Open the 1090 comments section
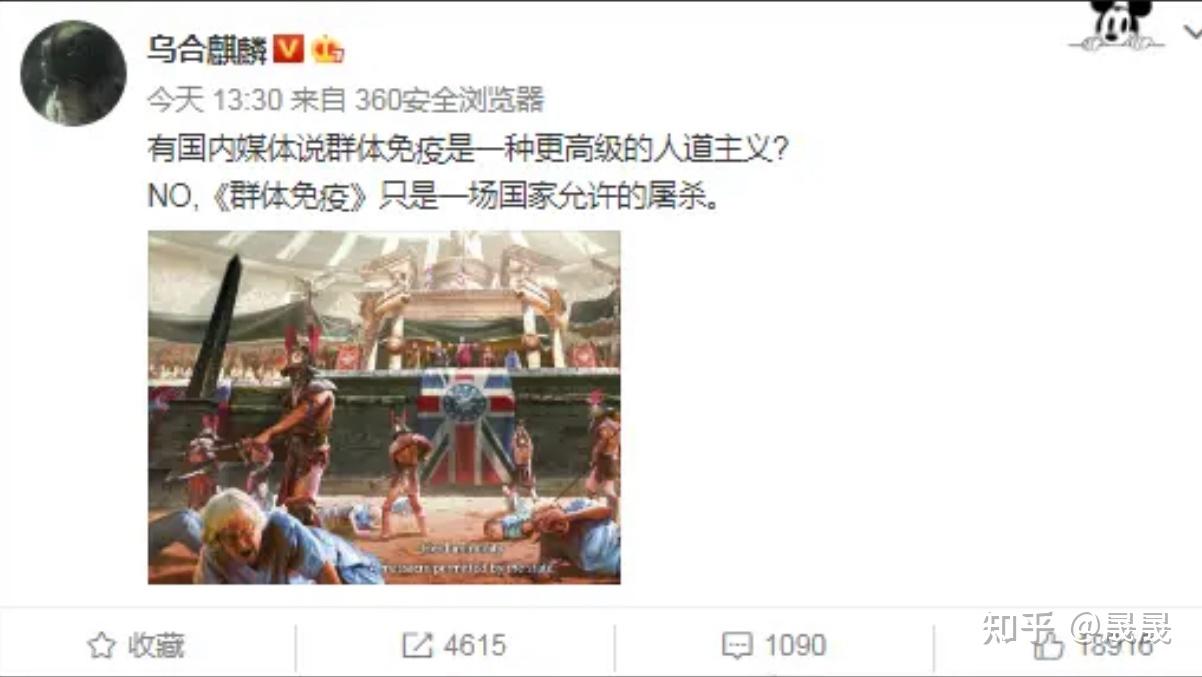 point(795,646)
